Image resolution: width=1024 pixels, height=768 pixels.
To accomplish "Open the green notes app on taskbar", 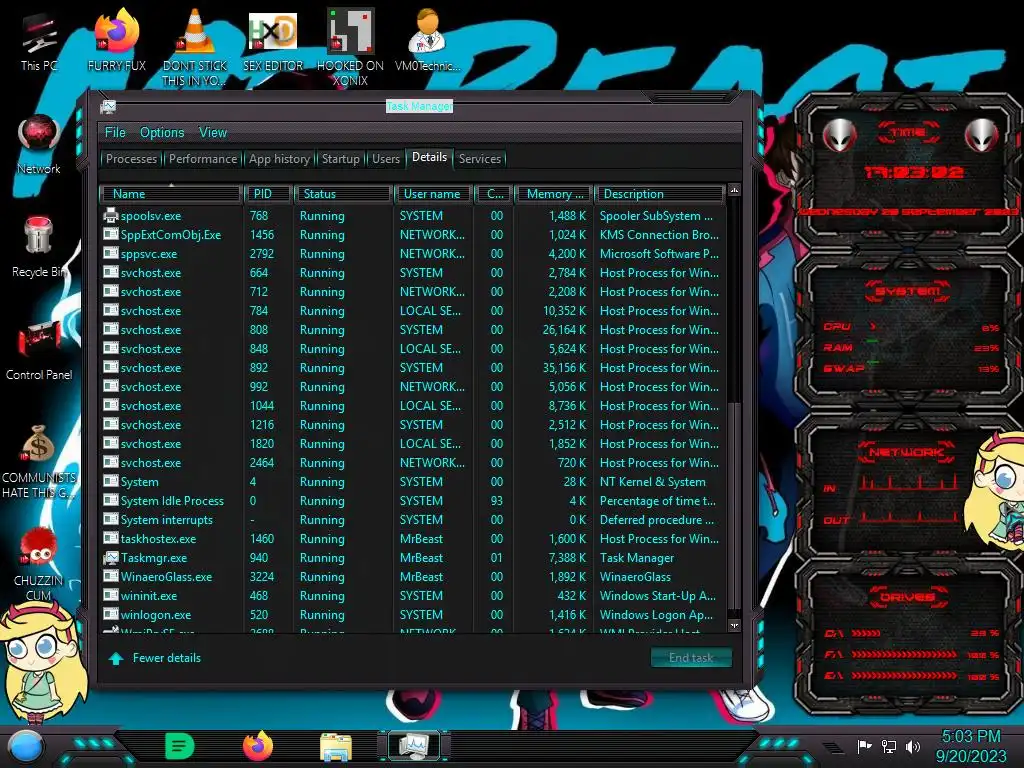I will pyautogui.click(x=180, y=746).
